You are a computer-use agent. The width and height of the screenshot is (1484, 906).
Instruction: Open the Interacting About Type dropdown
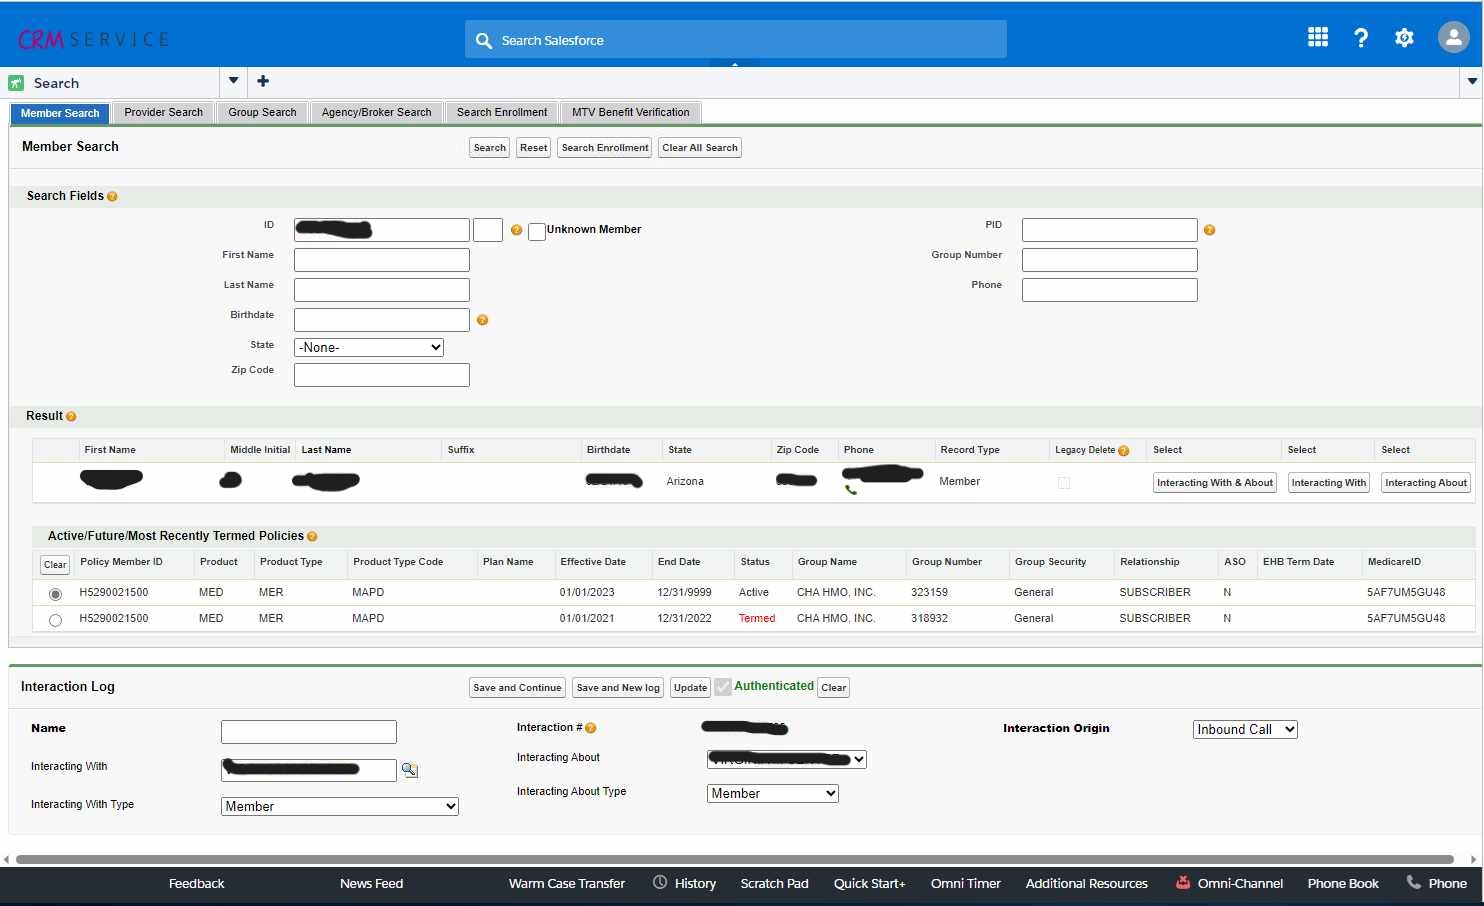(x=772, y=793)
